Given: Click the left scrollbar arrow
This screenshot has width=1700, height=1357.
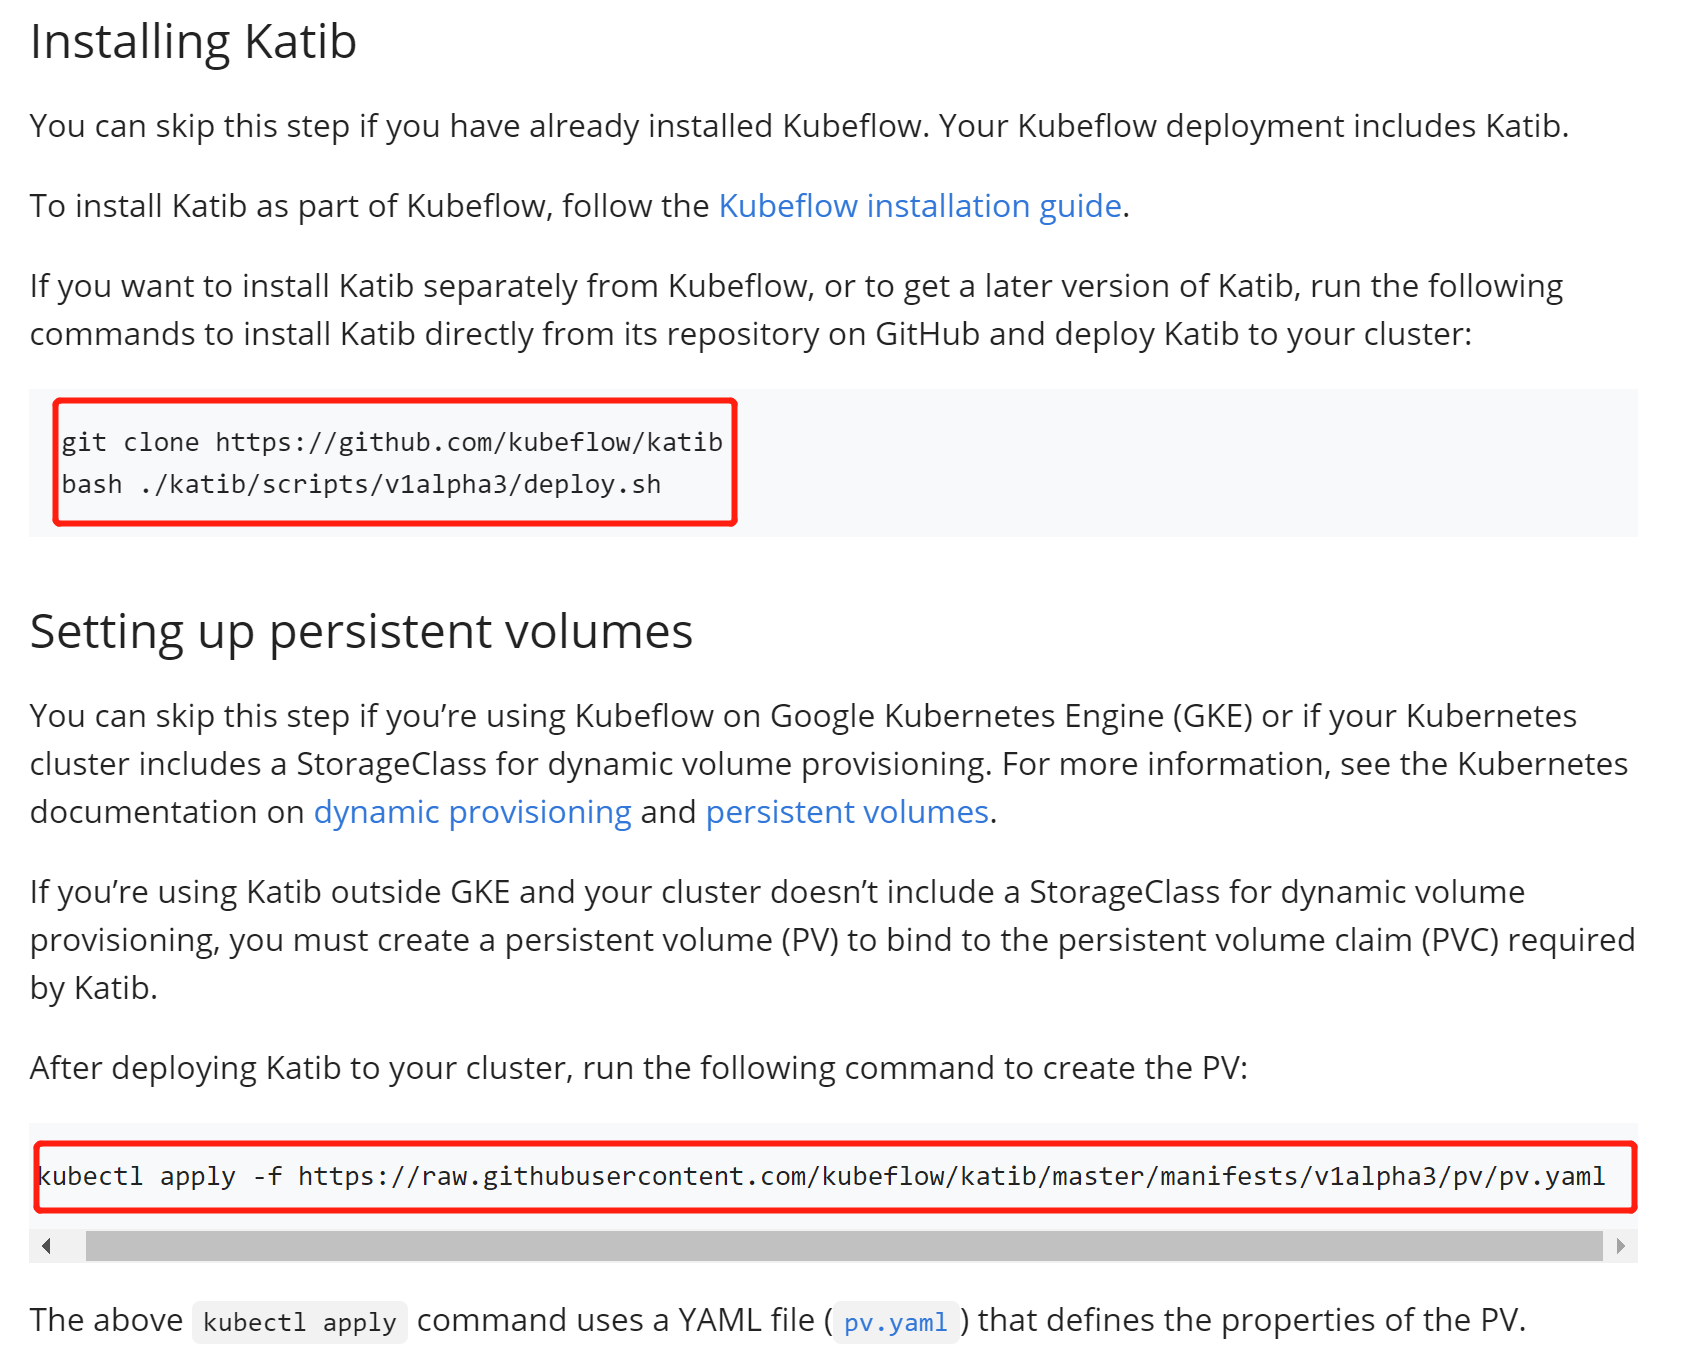Looking at the screenshot, I should click(x=45, y=1245).
